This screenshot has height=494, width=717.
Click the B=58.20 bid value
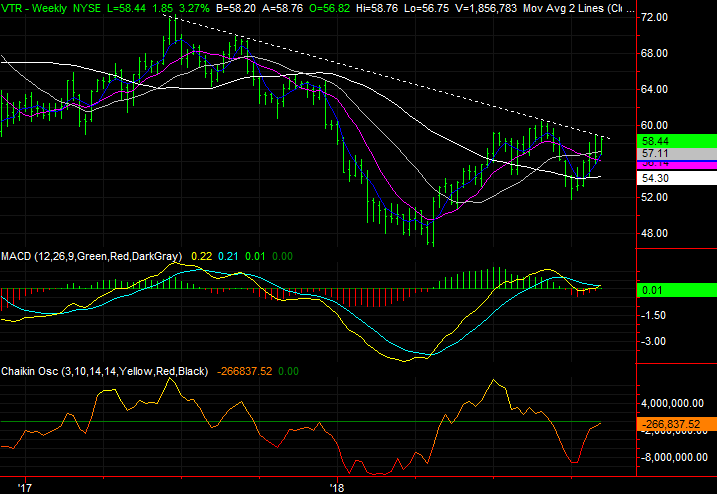point(235,8)
